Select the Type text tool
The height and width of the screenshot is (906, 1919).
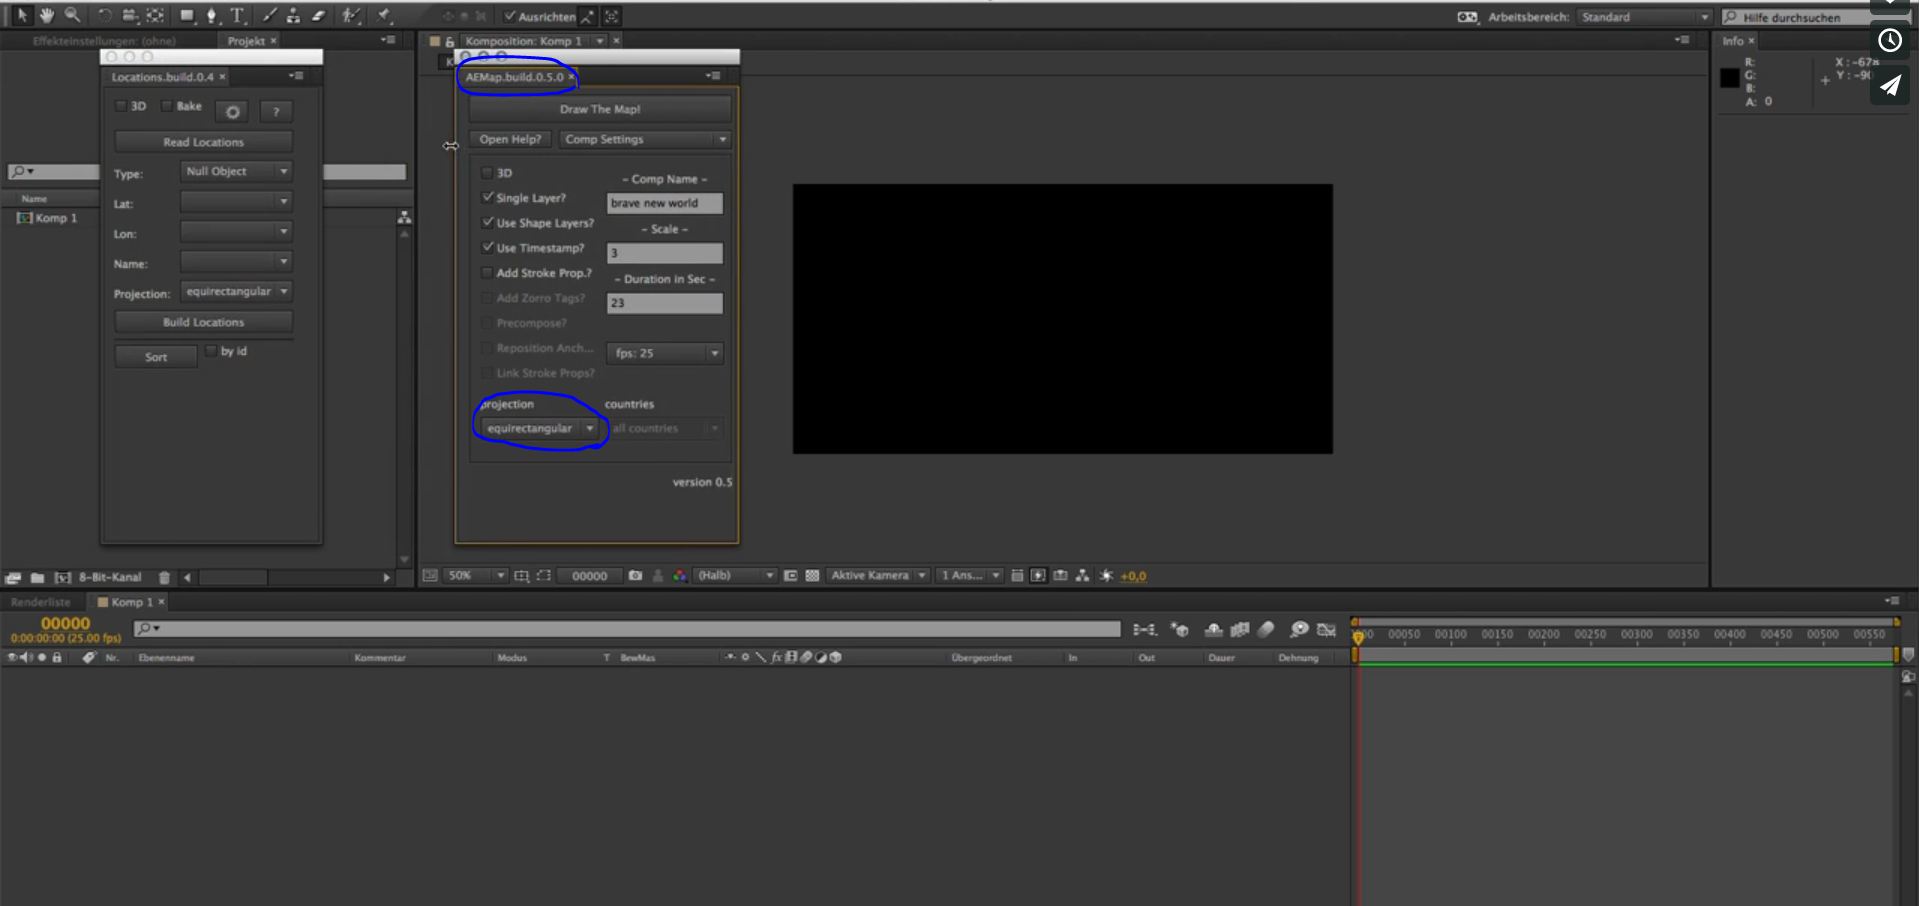(238, 16)
